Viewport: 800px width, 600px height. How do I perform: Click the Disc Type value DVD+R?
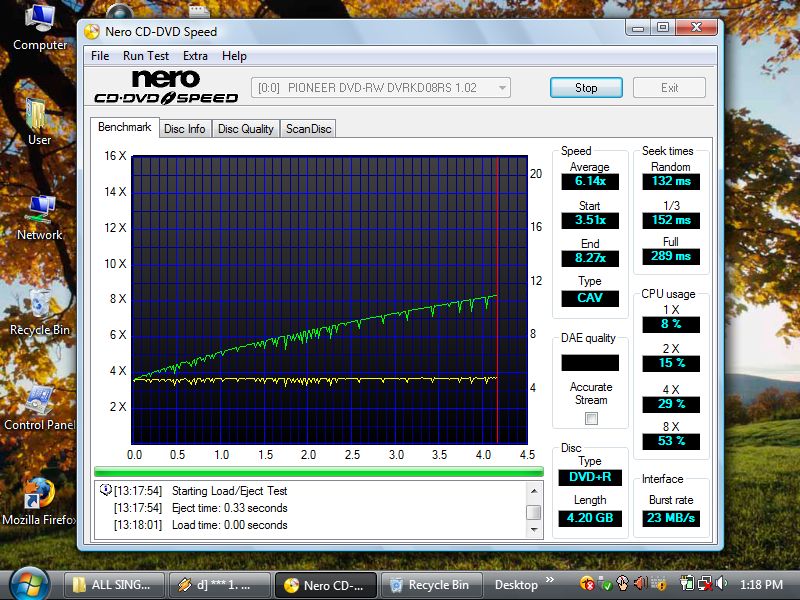[x=590, y=477]
